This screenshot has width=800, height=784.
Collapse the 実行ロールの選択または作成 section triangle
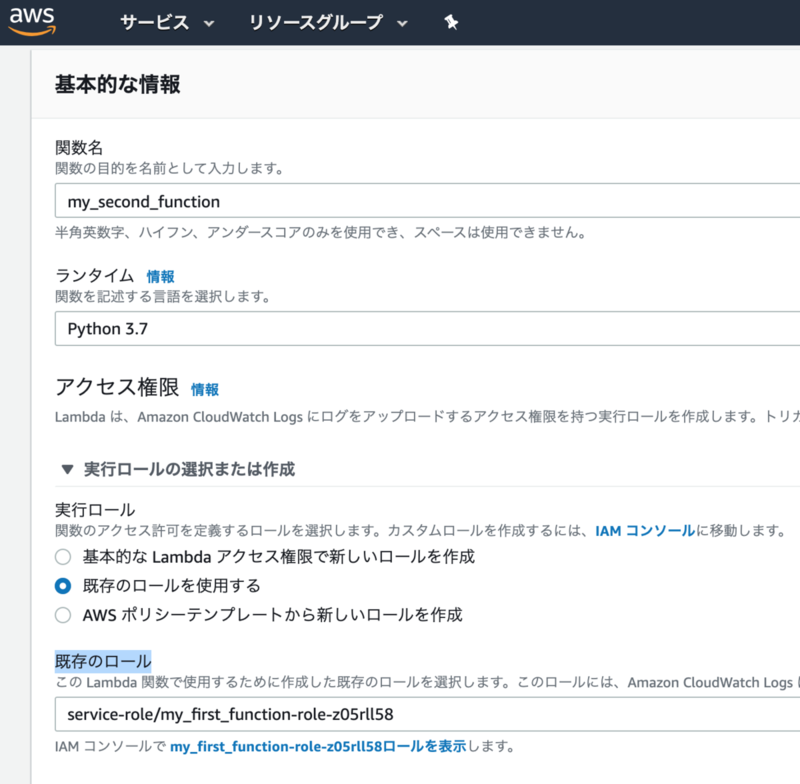(67, 469)
